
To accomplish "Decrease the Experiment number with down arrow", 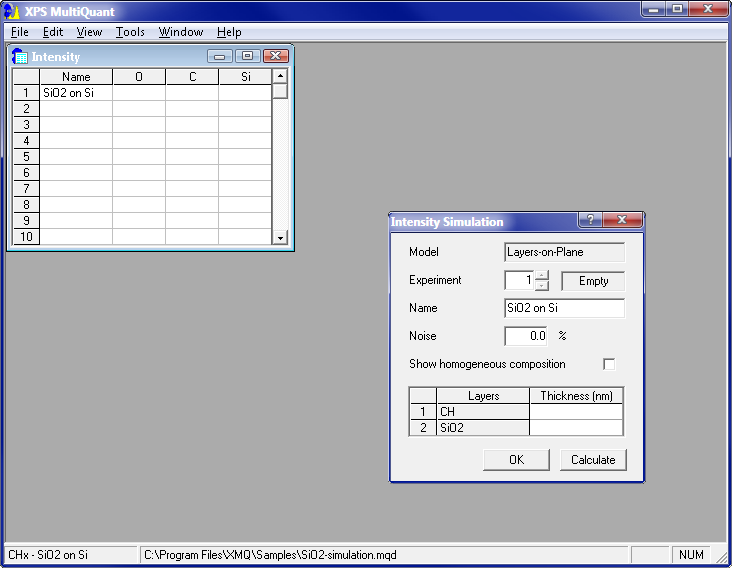I will click(x=541, y=286).
